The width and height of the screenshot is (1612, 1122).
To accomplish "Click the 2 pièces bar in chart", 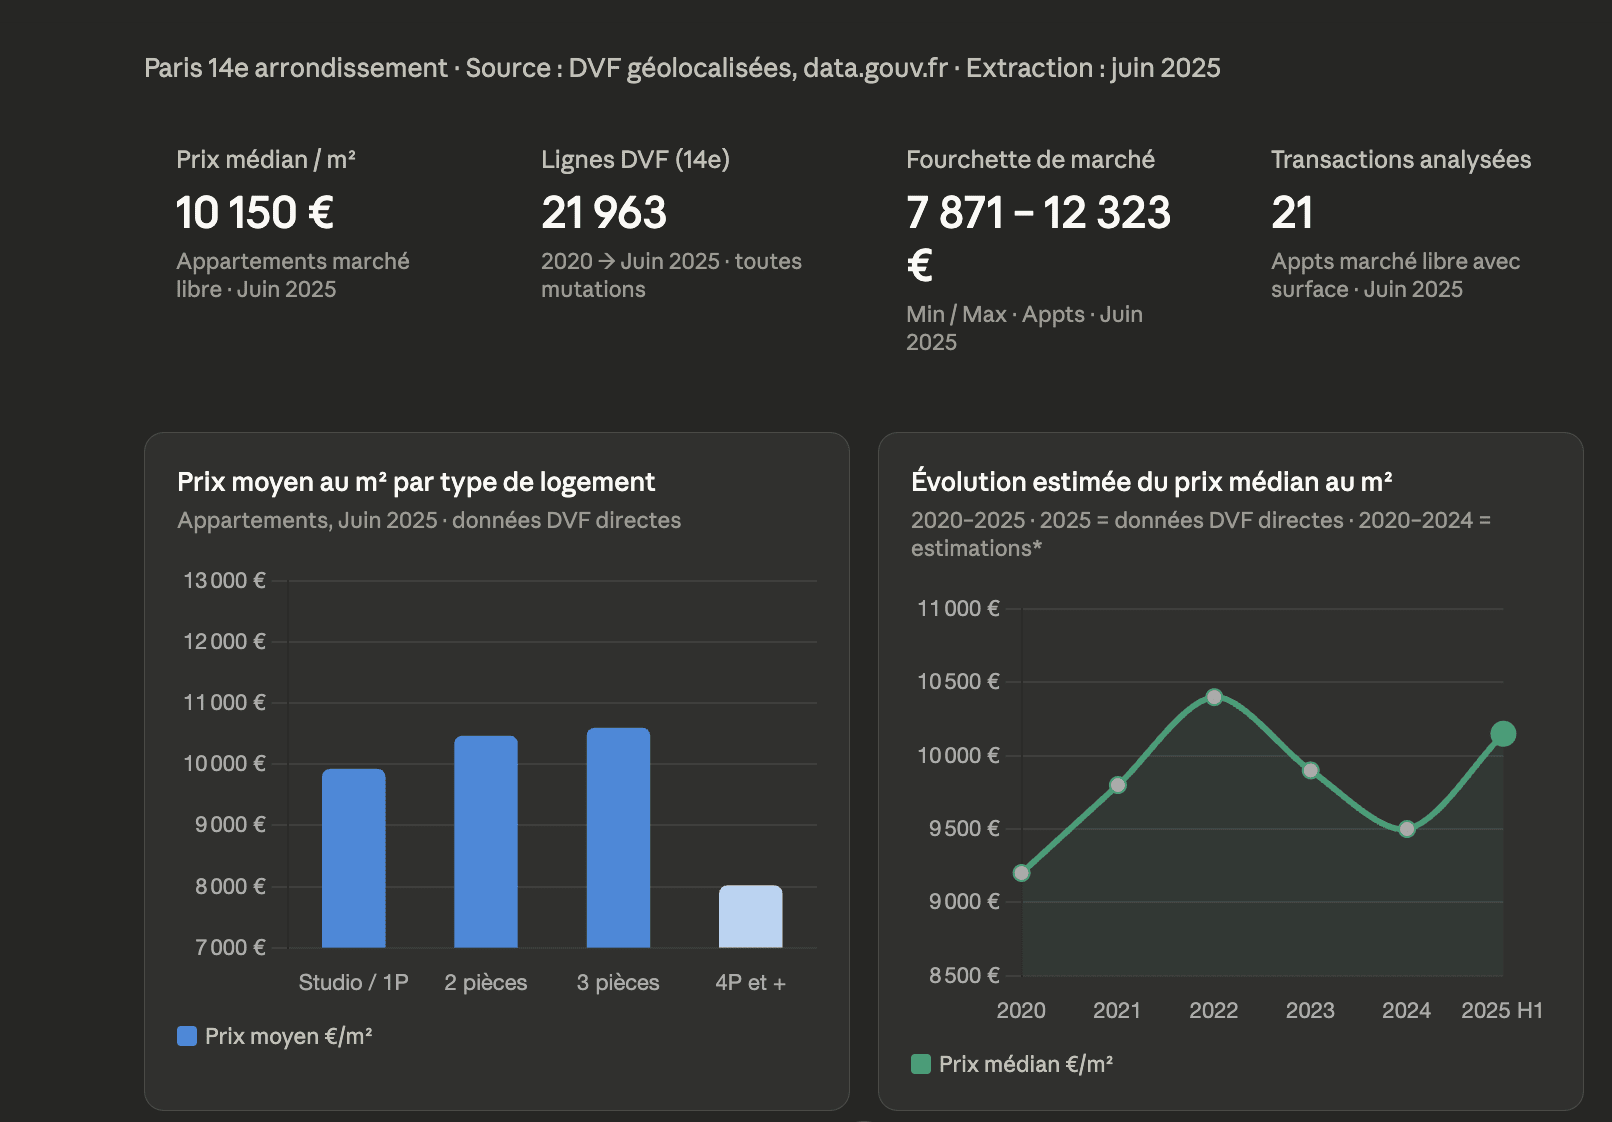I will tap(486, 842).
